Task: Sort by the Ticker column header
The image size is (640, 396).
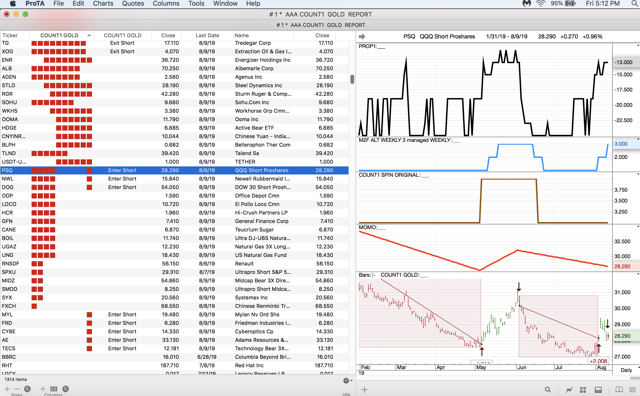Action: [15, 36]
